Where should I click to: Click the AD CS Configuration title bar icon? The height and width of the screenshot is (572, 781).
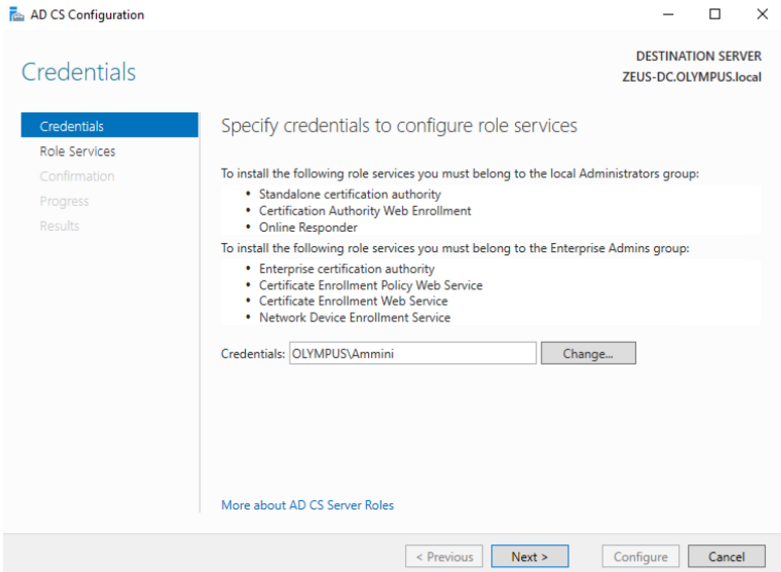coord(16,15)
